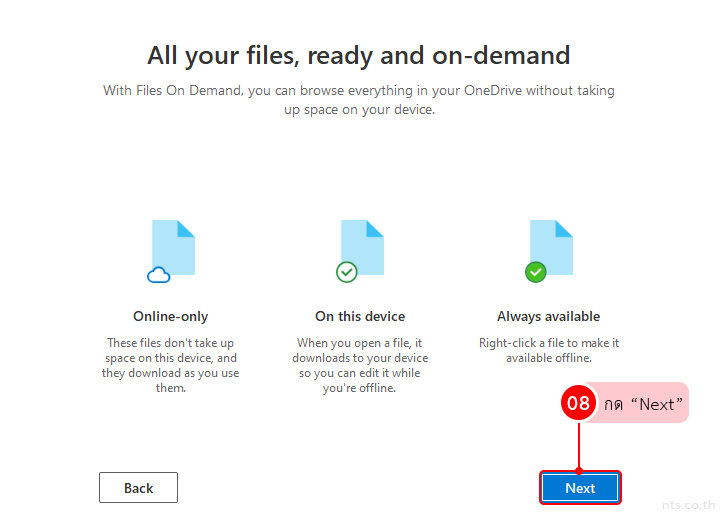The image size is (720, 514).
Task: Click the "These files don't take up space" description
Action: point(170,365)
